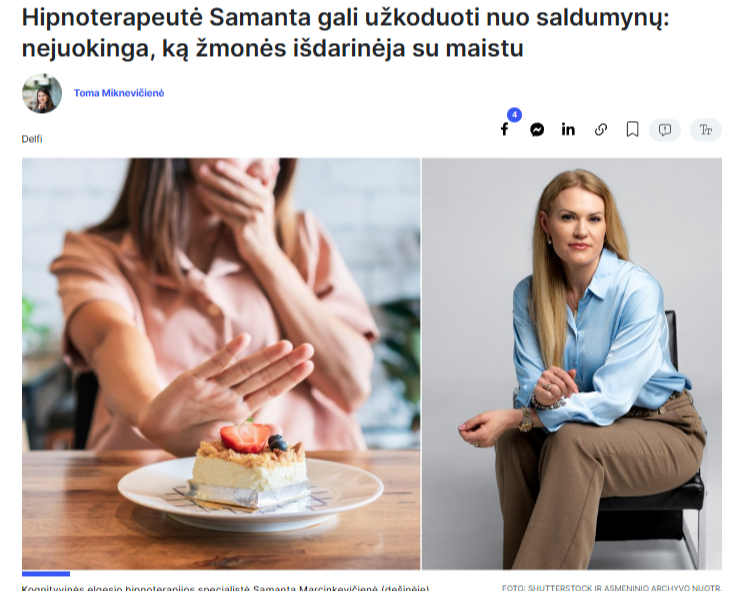The image size is (739, 591).
Task: Share the article on LinkedIn
Action: 568,129
